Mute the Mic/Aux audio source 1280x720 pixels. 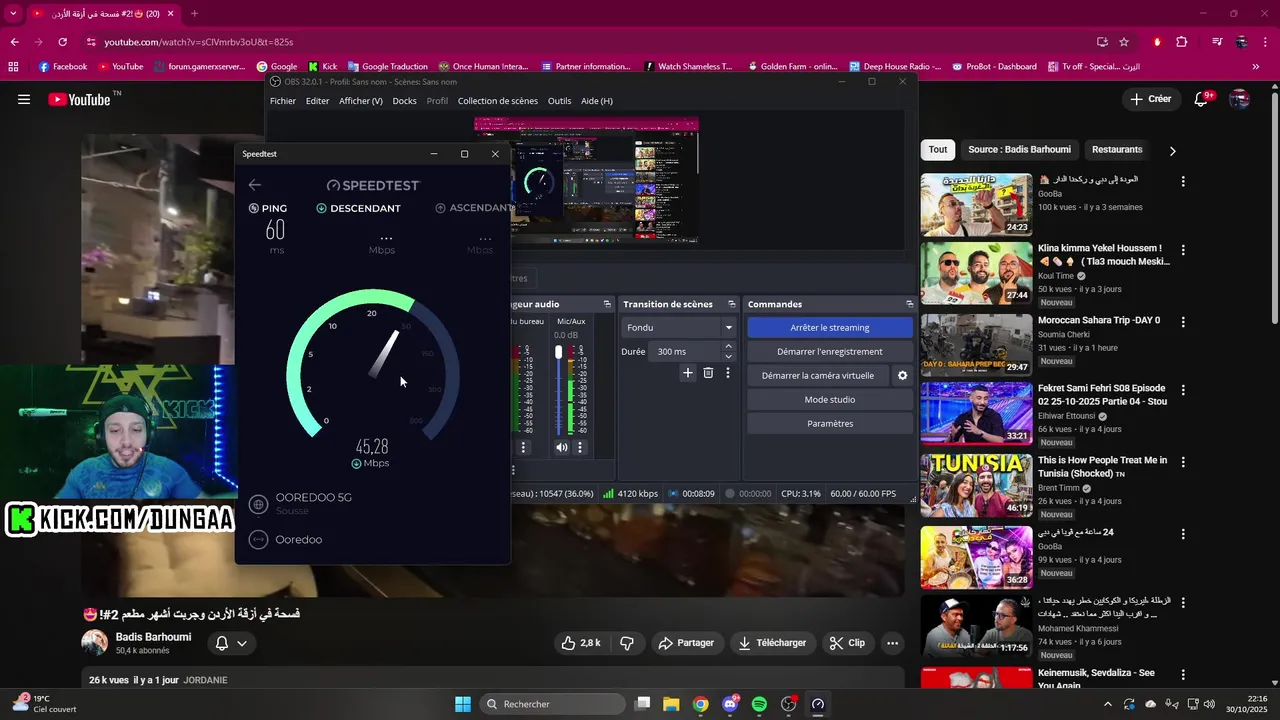(x=561, y=447)
